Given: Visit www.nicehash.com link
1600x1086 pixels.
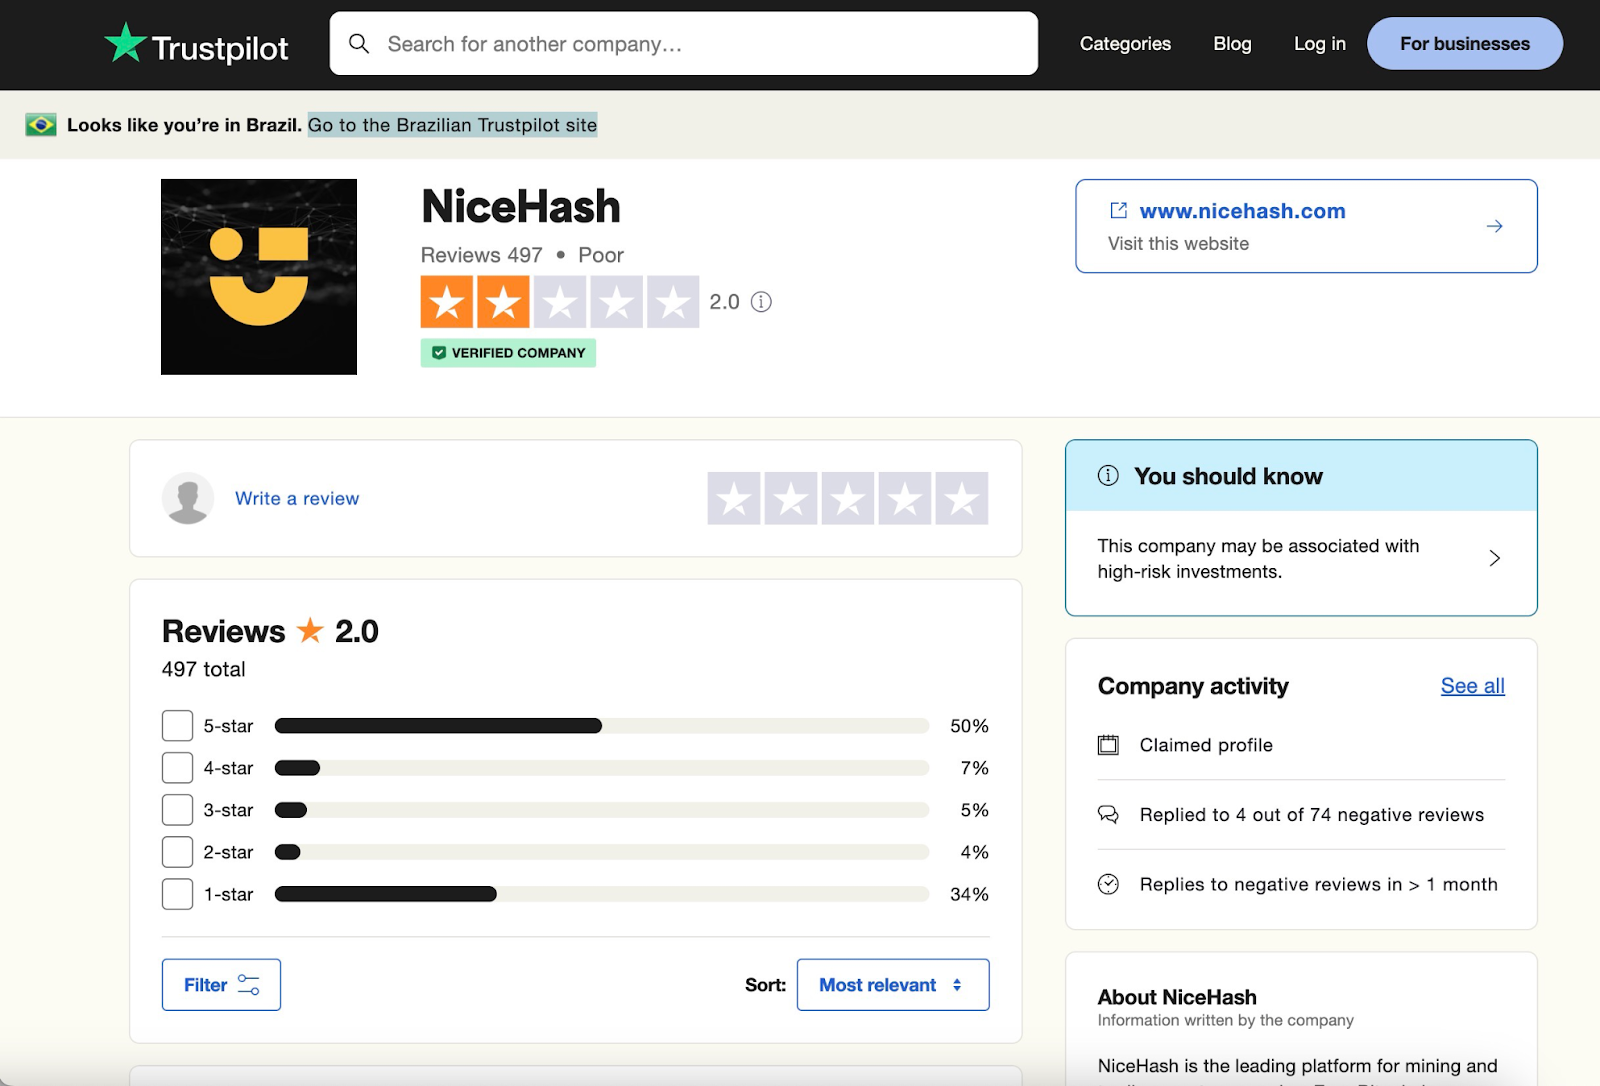Looking at the screenshot, I should (1243, 211).
